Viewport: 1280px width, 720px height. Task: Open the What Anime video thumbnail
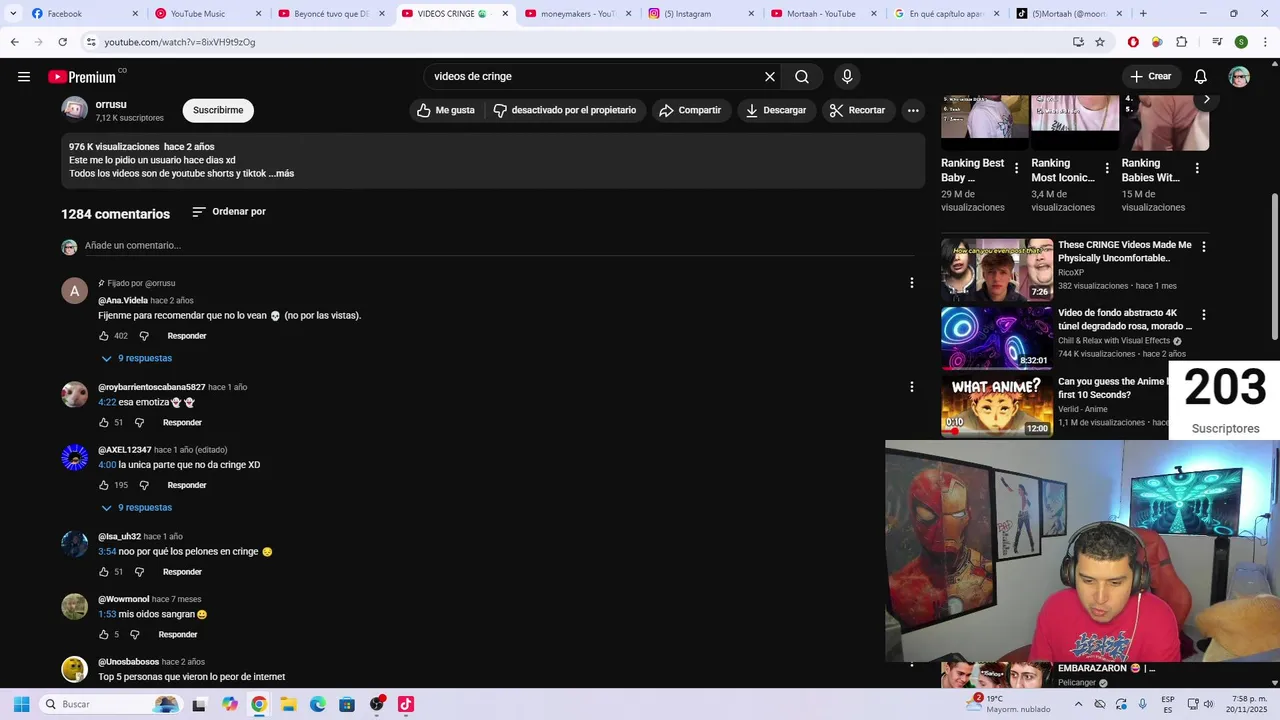pos(996,406)
